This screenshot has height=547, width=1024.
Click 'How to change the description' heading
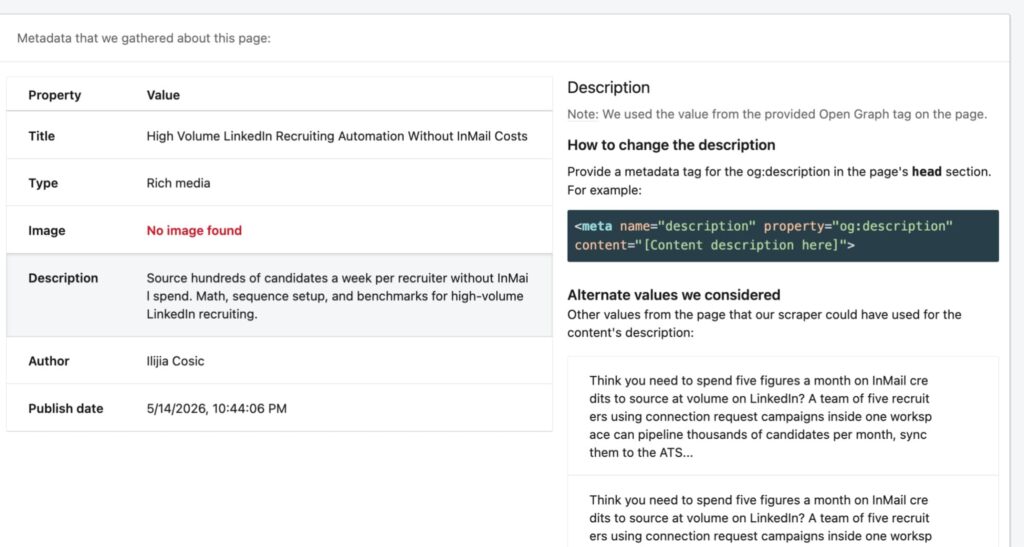click(671, 145)
